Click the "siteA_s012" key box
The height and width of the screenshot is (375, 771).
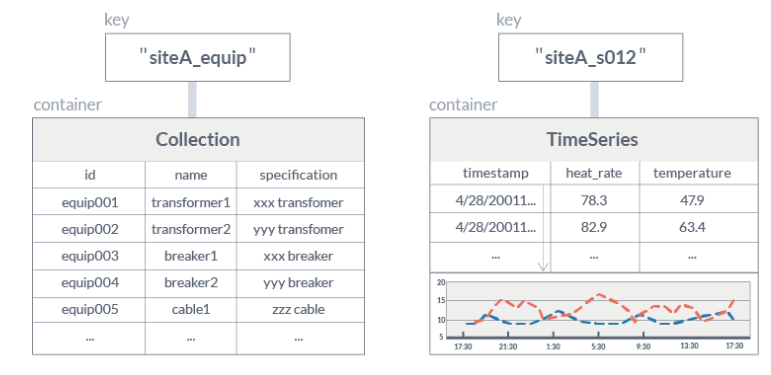(x=590, y=58)
